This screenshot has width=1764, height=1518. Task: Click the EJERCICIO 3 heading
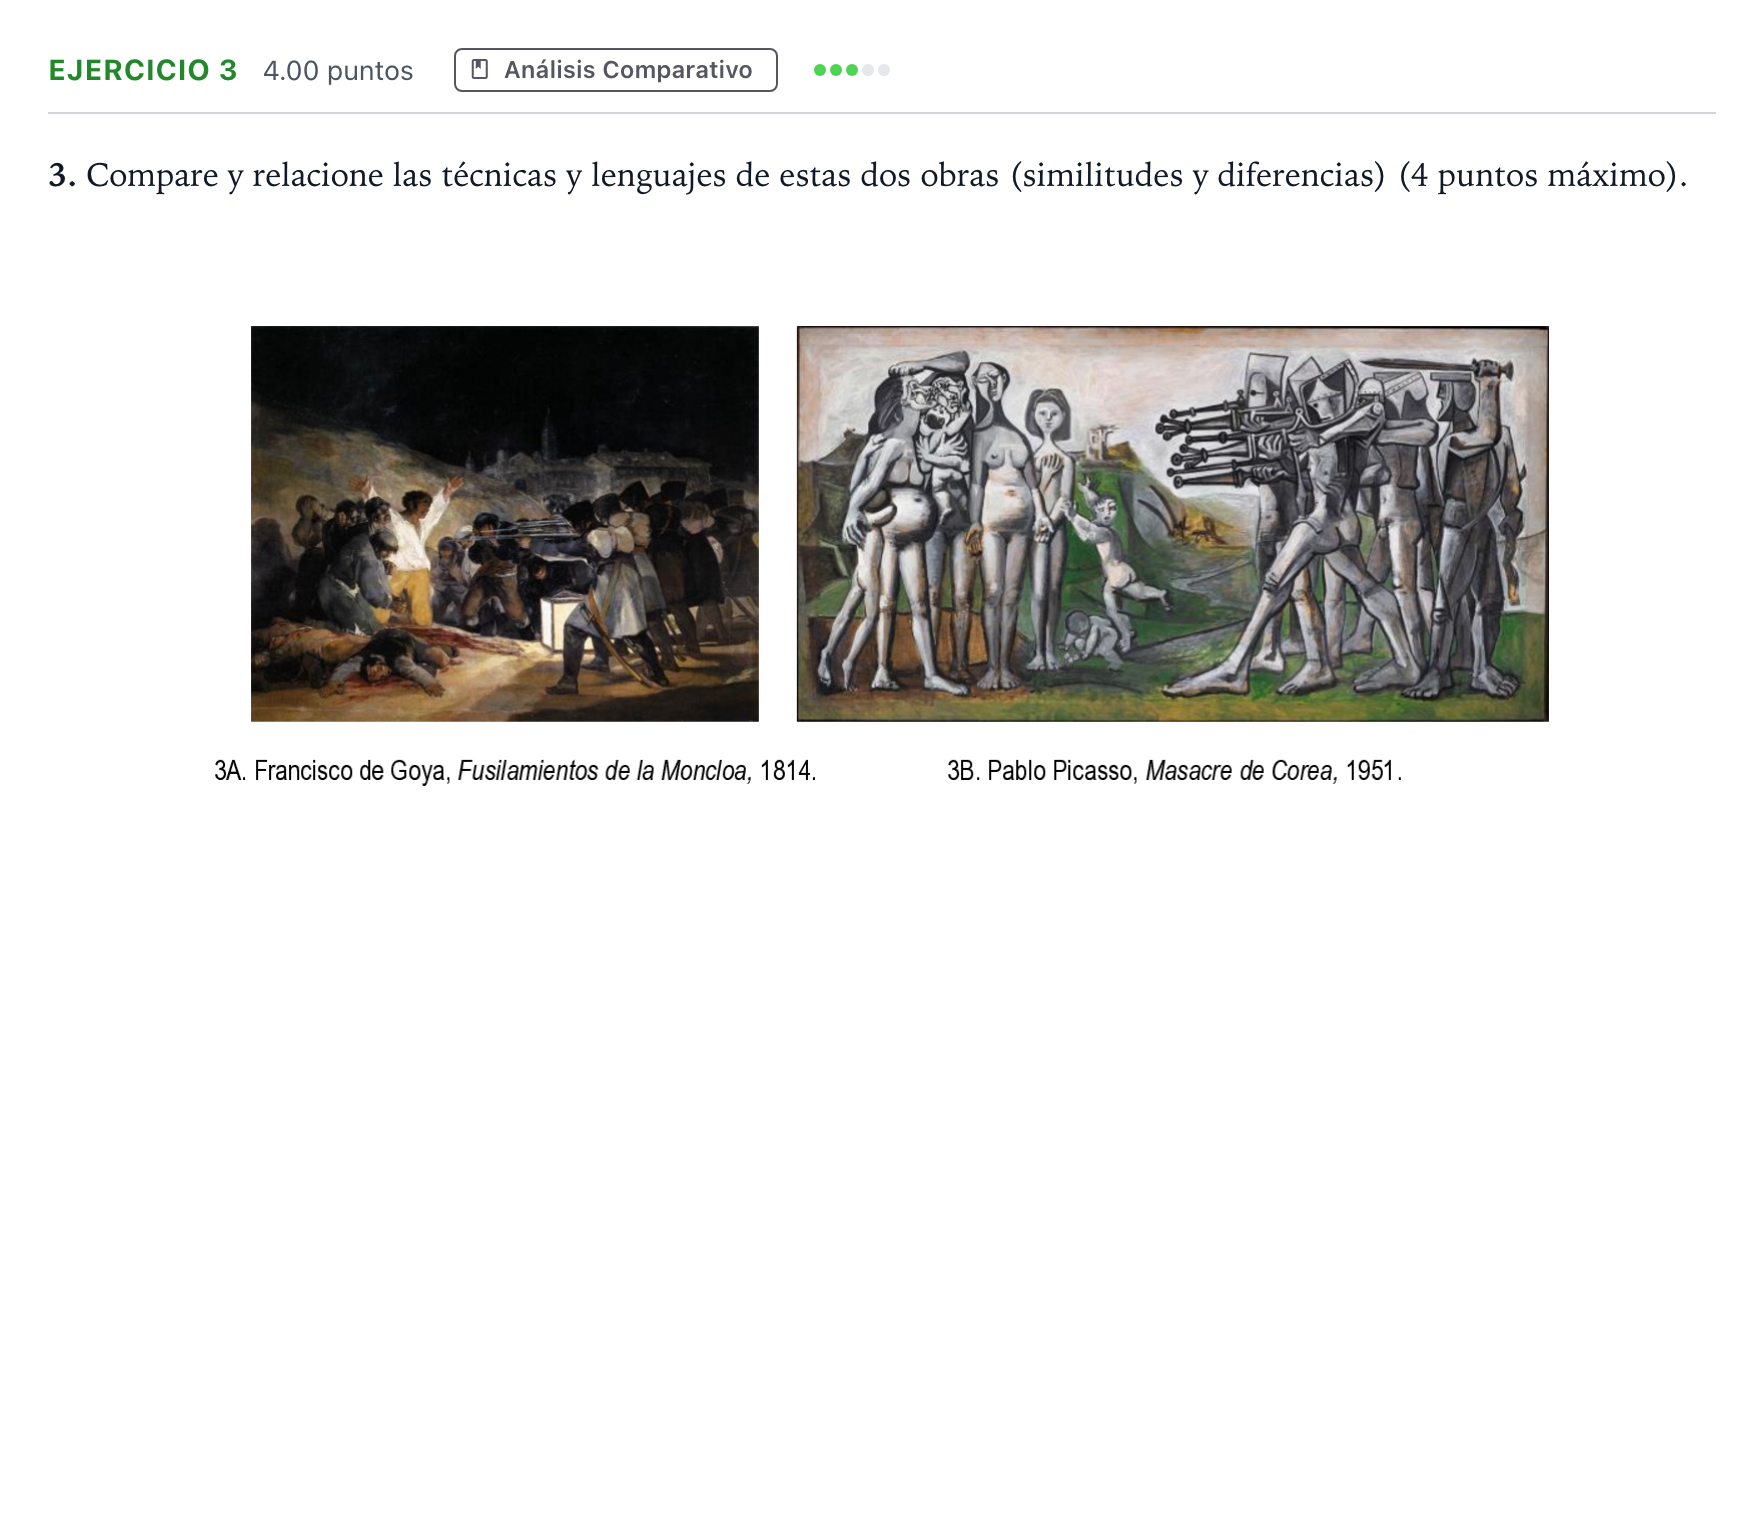tap(143, 70)
